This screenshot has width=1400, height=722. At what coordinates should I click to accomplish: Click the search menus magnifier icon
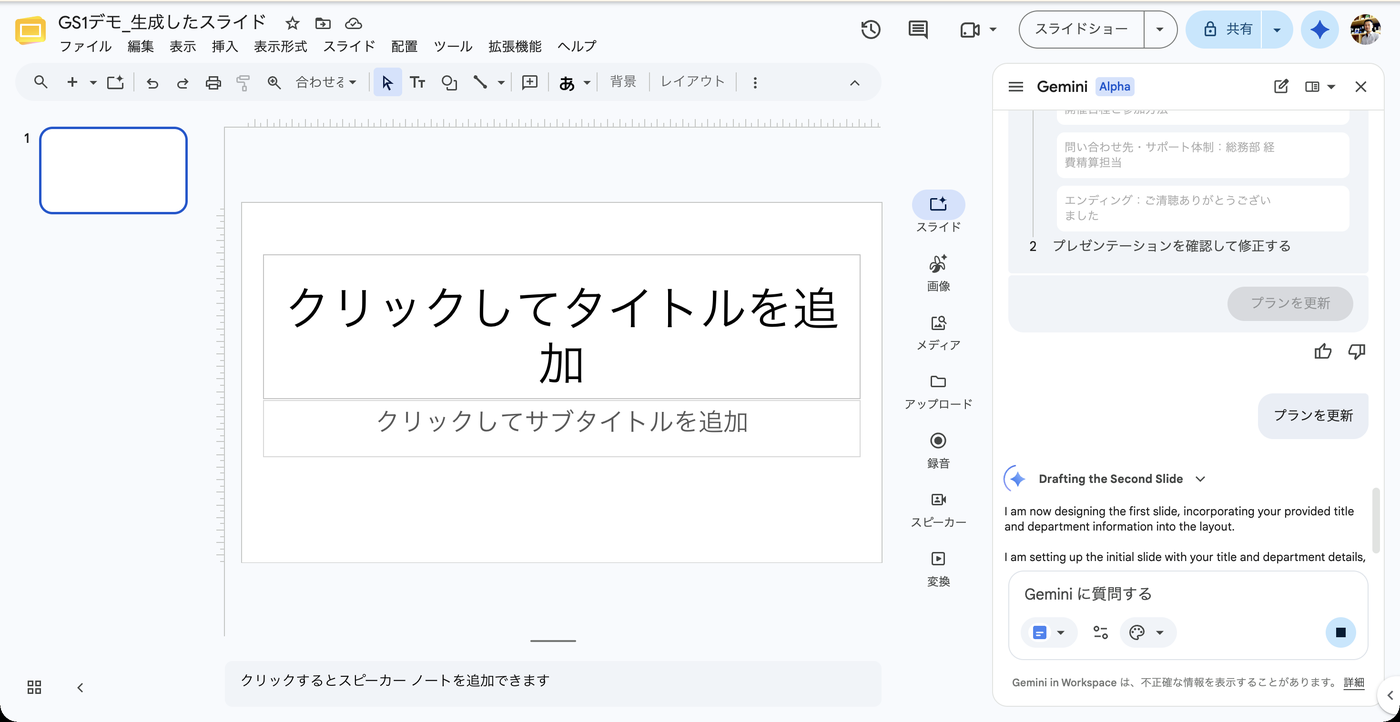(41, 83)
